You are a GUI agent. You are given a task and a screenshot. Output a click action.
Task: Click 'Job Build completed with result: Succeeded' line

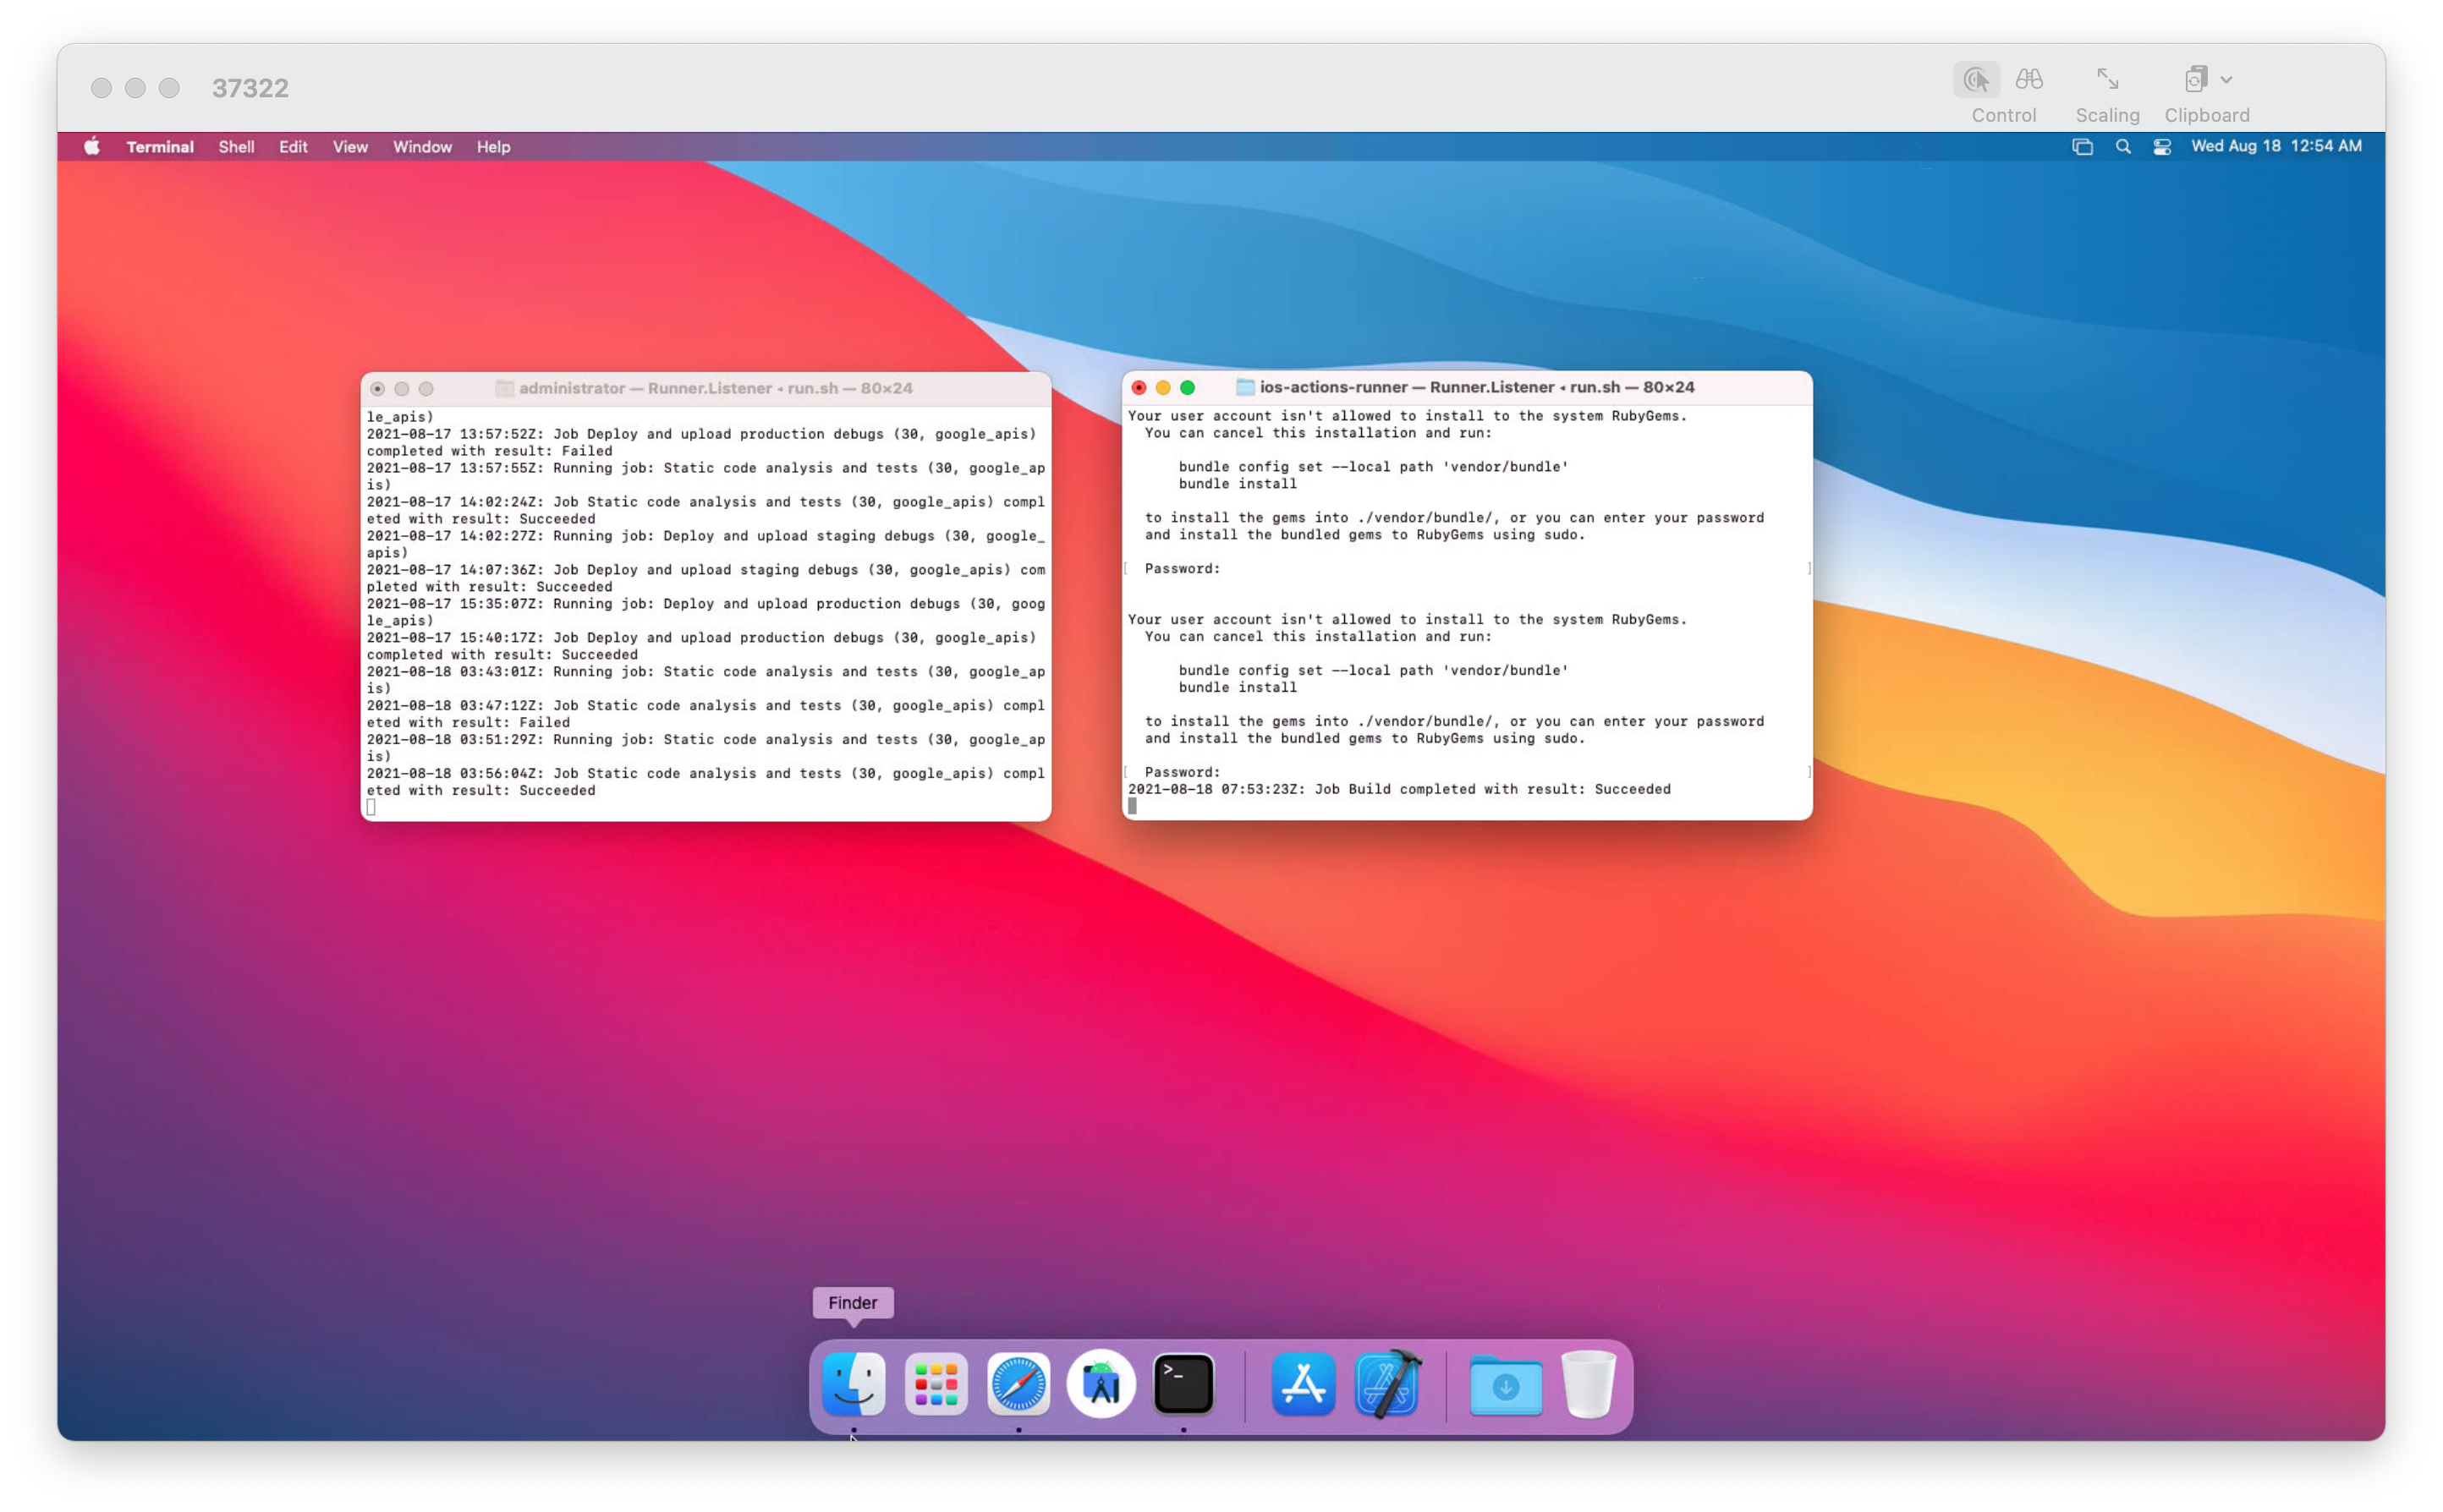click(1398, 789)
